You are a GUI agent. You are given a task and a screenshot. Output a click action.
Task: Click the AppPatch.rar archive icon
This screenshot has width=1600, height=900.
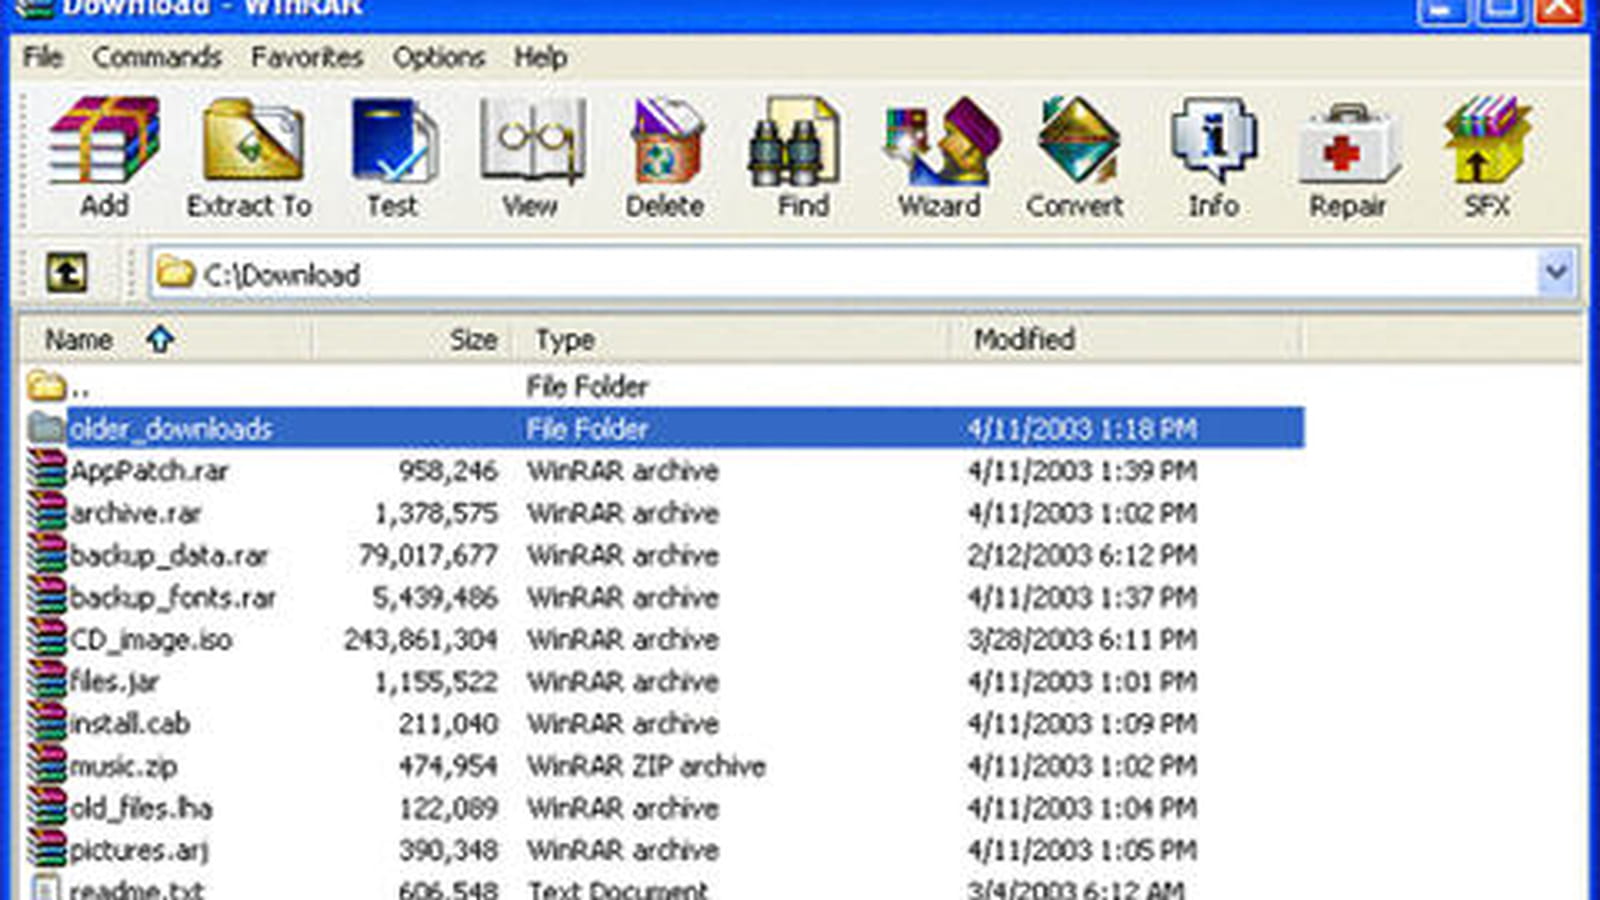pyautogui.click(x=47, y=470)
